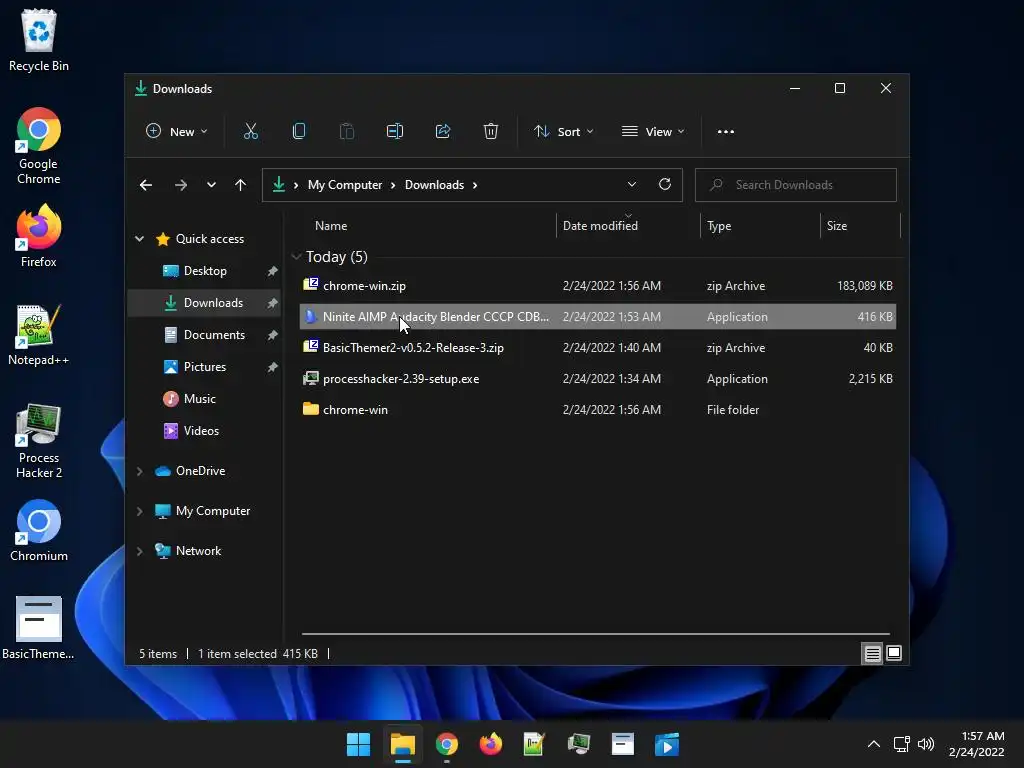
Task: Click Chrome icon on taskbar
Action: point(447,744)
